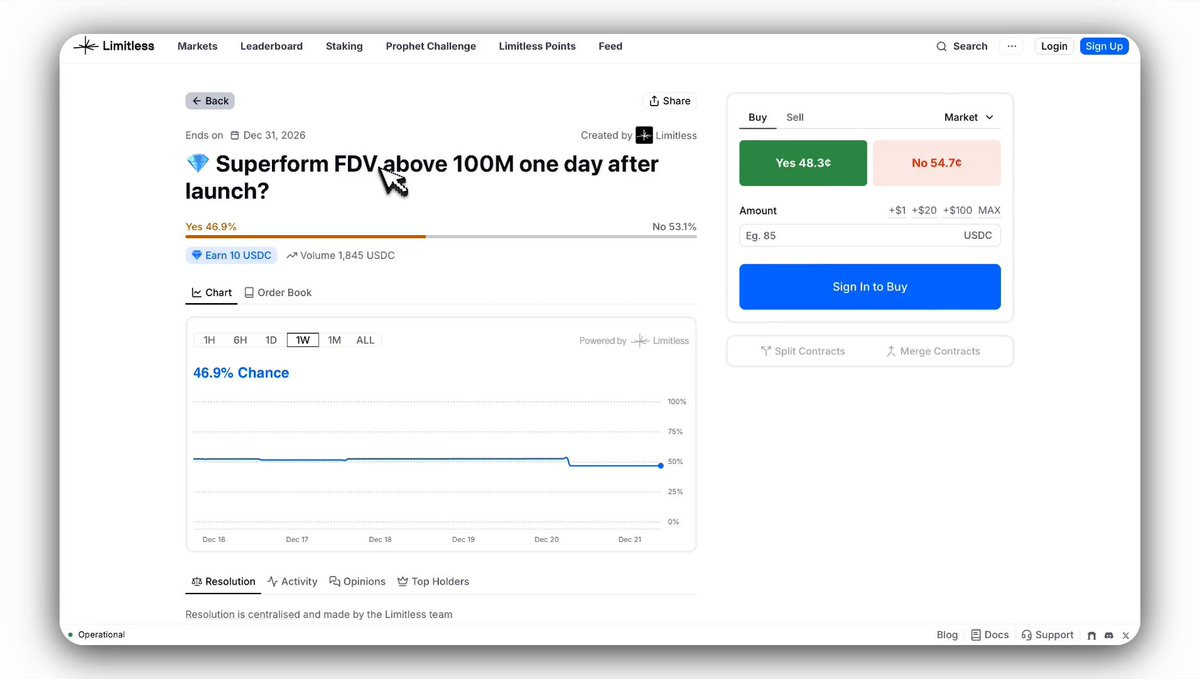Go to Staking
This screenshot has width=1200, height=679.
344,46
